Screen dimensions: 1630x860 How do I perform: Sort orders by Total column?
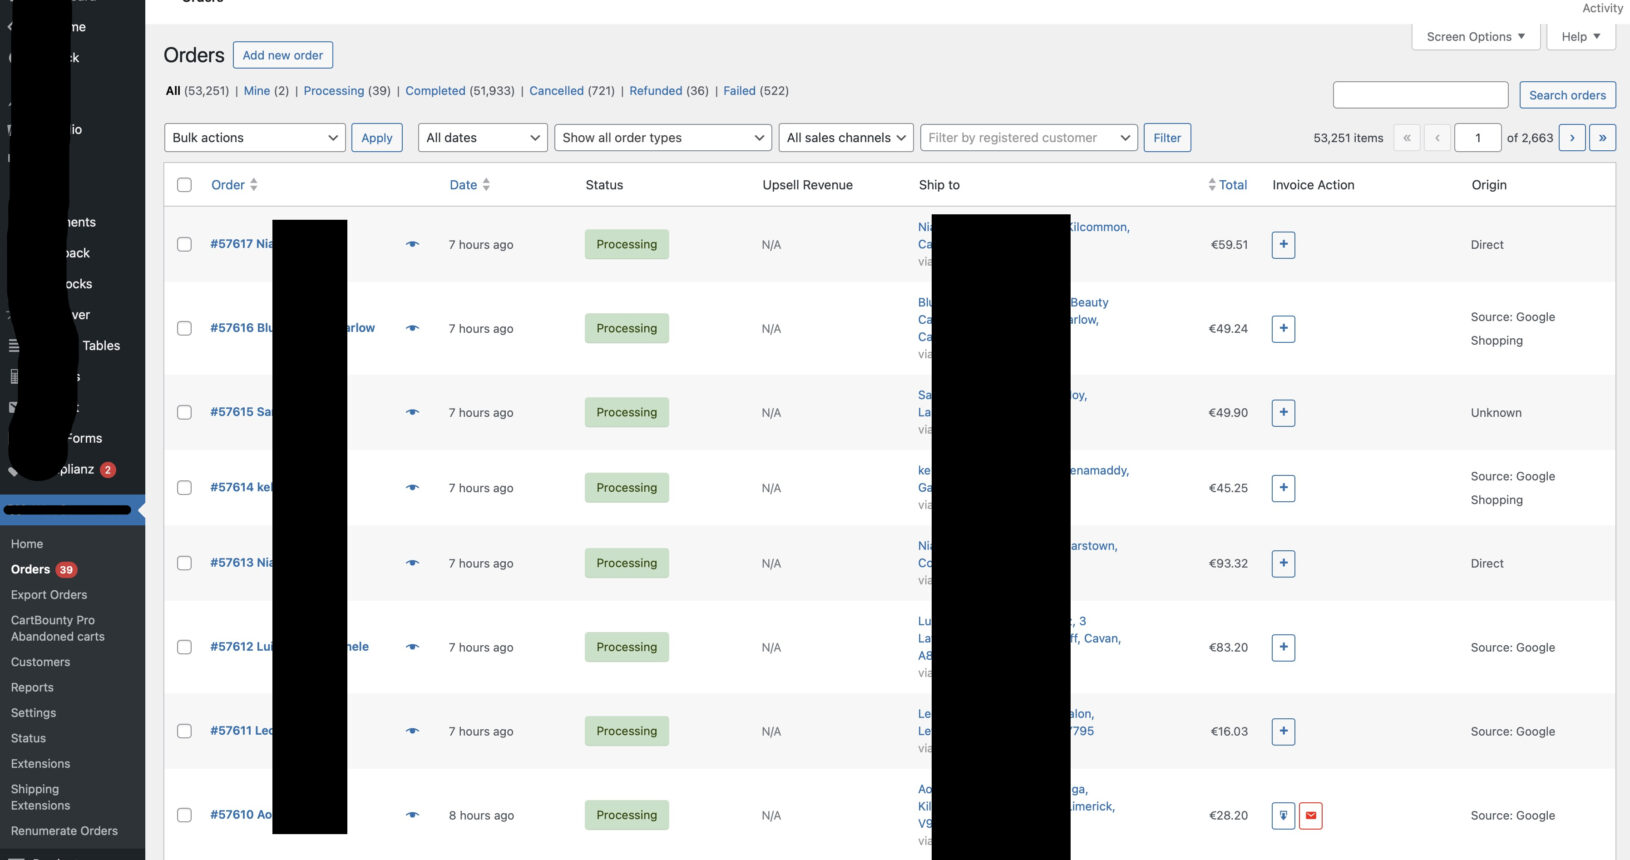1232,185
